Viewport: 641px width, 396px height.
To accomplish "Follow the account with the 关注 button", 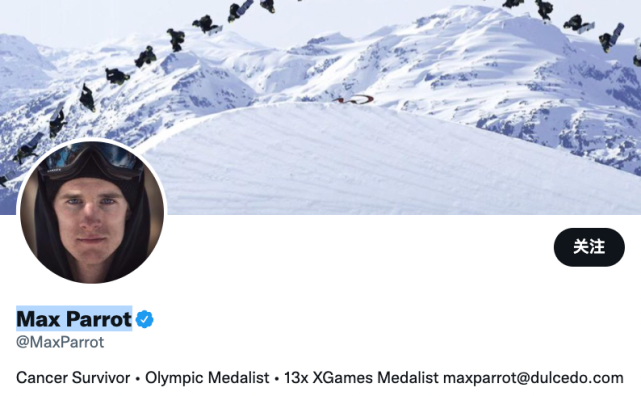I will point(589,247).
